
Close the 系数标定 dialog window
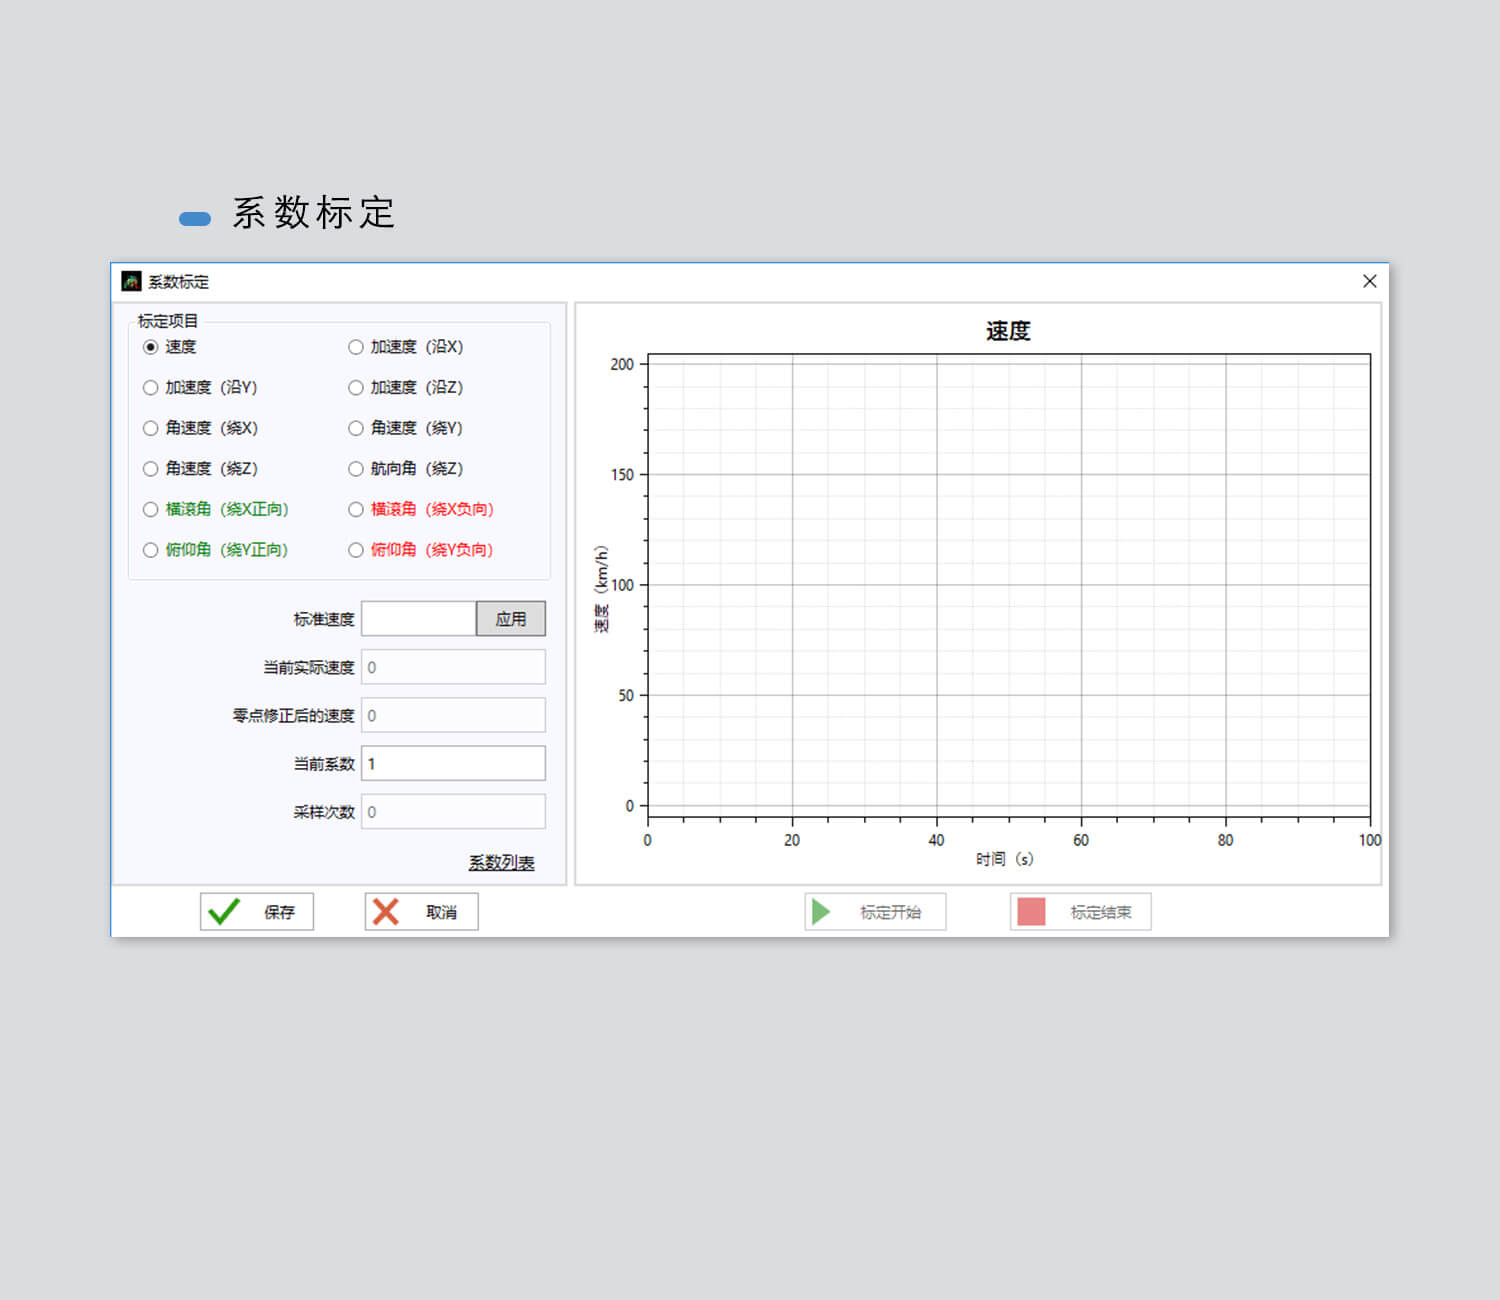1369,281
